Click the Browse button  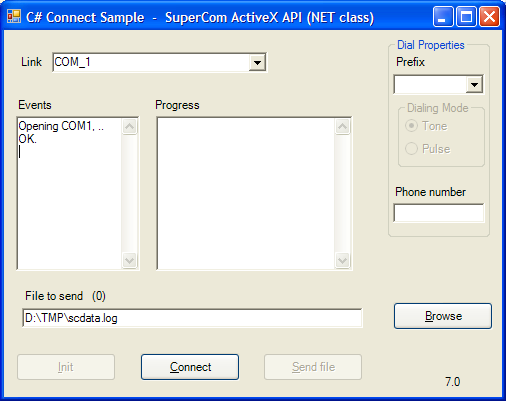click(443, 316)
